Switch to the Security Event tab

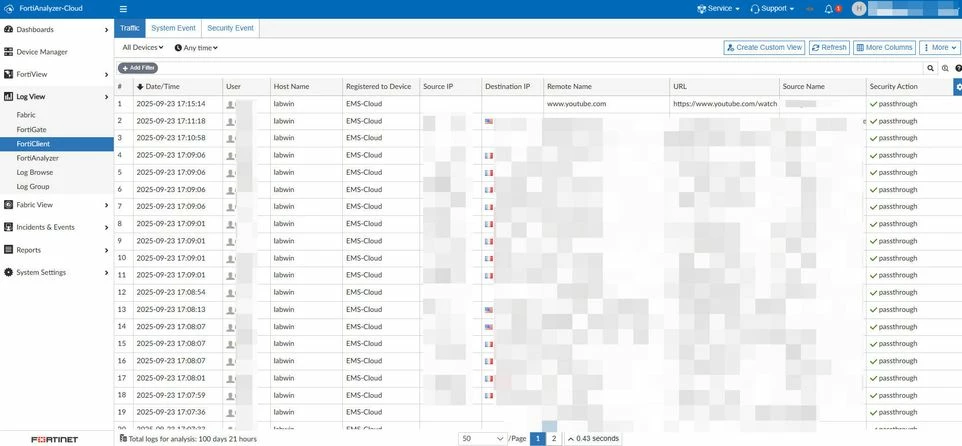click(230, 28)
